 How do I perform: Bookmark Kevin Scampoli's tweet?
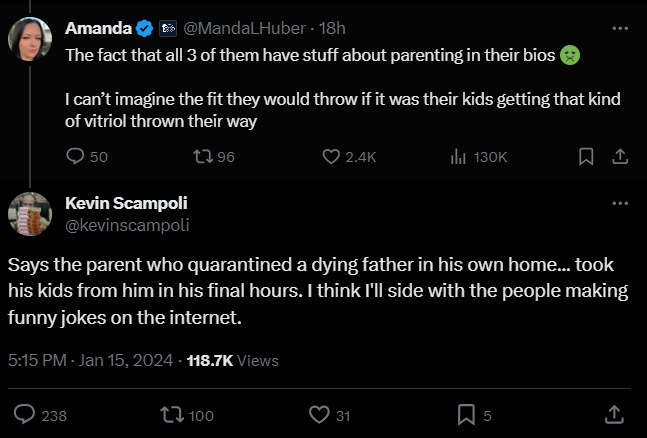[x=465, y=414]
